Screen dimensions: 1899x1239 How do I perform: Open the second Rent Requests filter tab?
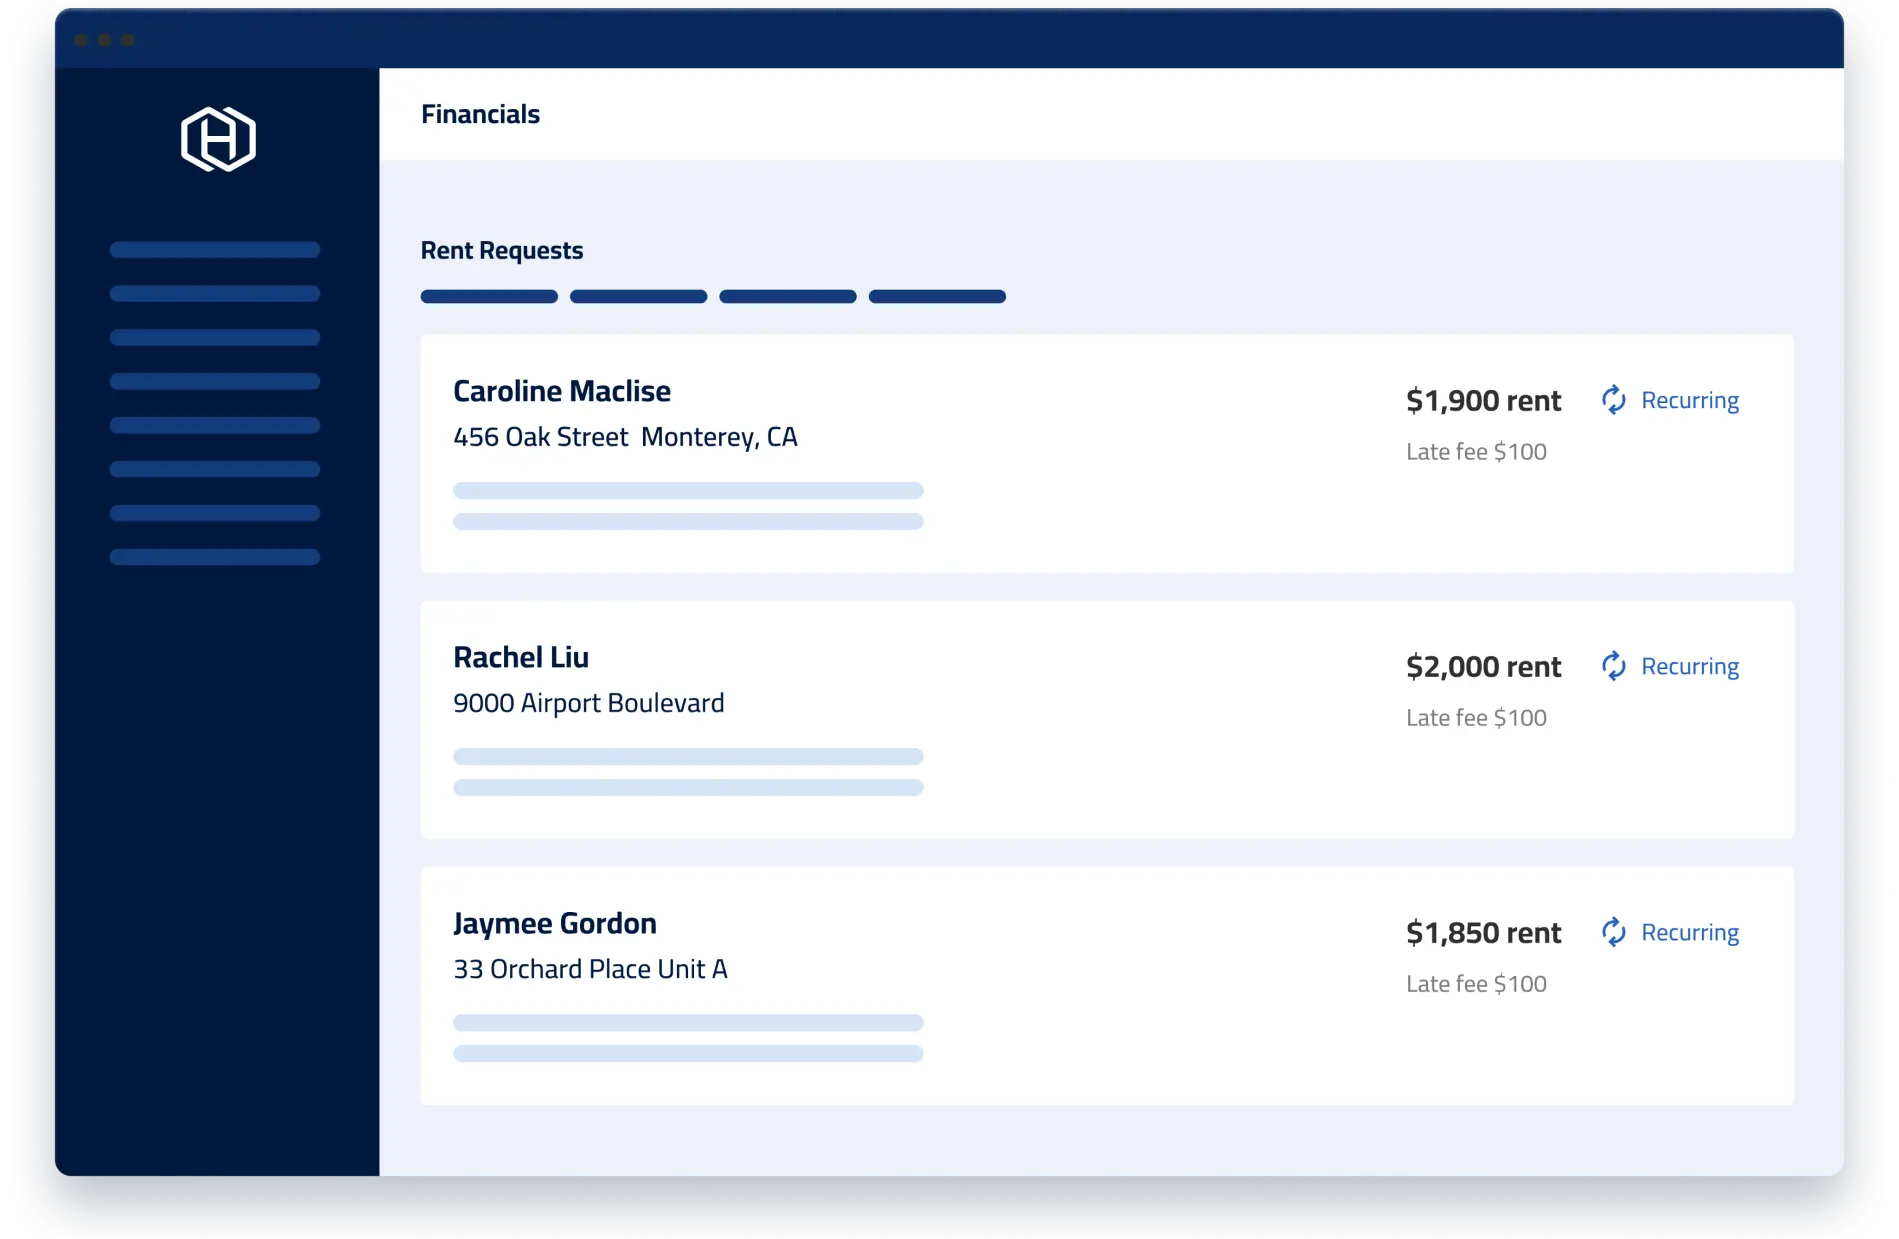(638, 296)
